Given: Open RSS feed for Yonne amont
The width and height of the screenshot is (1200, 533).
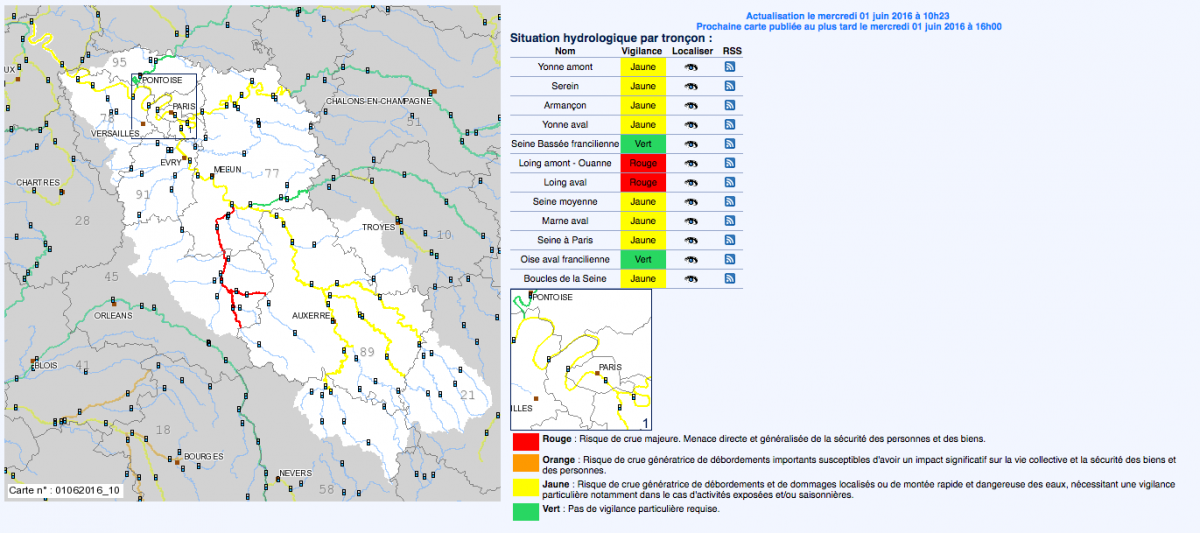Looking at the screenshot, I should 731,67.
